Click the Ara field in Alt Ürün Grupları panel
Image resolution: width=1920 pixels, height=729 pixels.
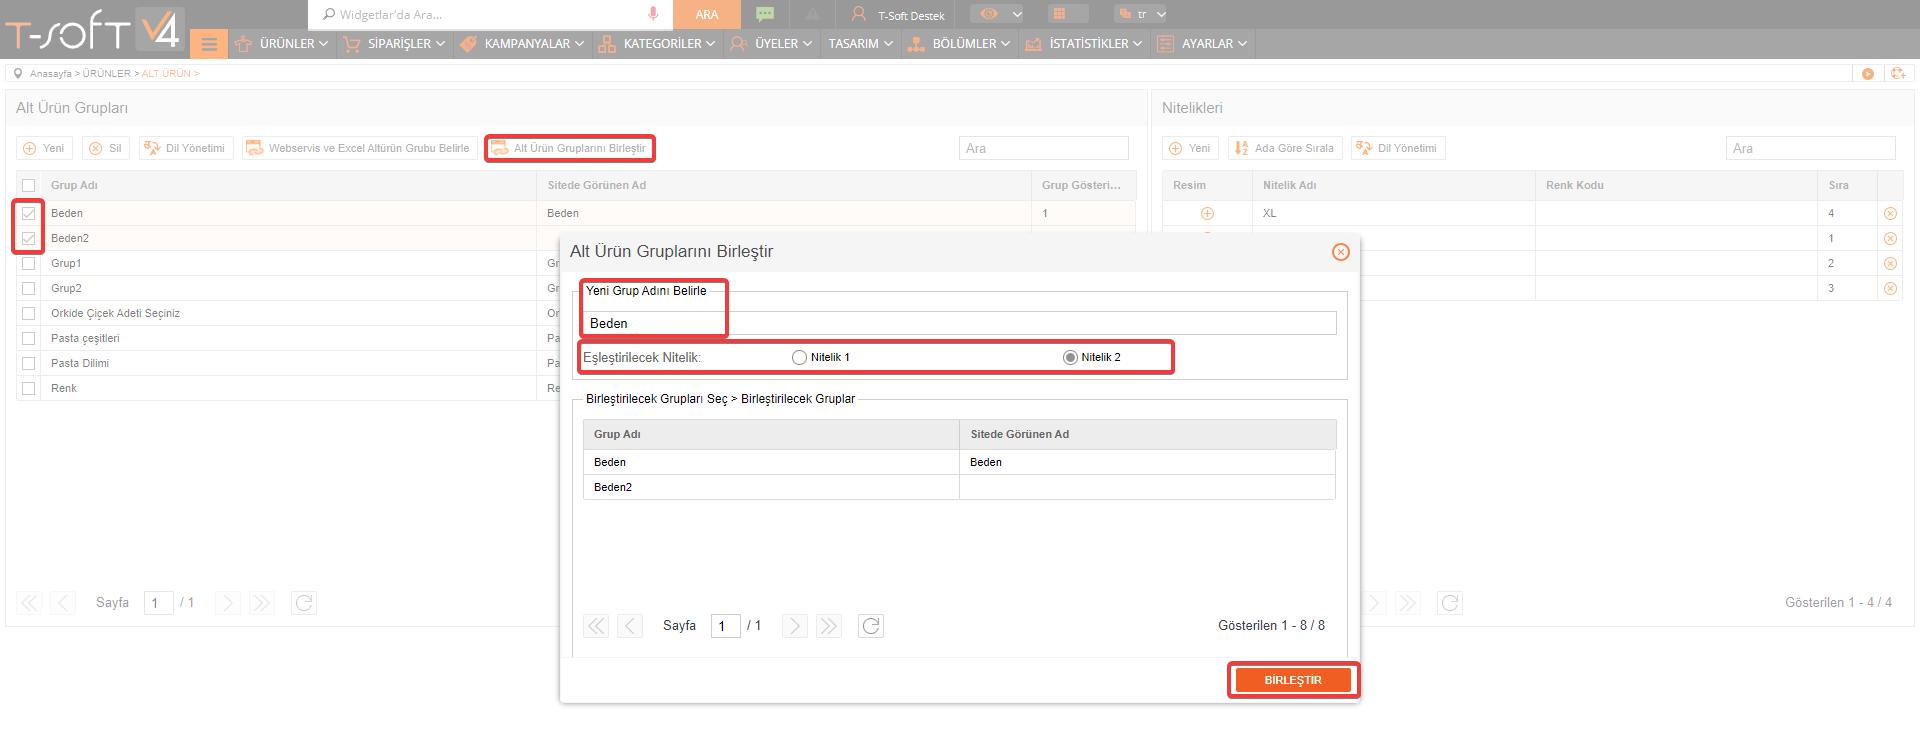(1044, 148)
